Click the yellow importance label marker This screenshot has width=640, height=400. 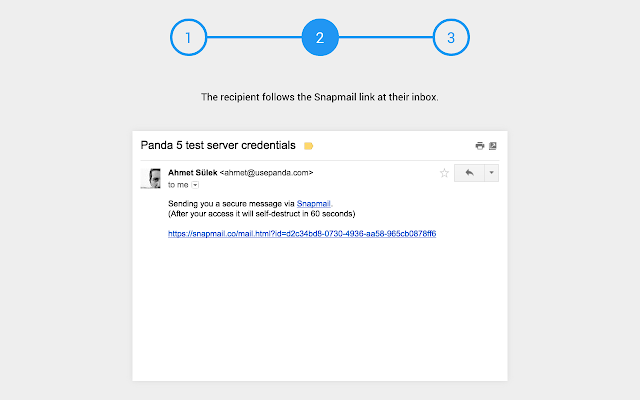click(x=309, y=146)
